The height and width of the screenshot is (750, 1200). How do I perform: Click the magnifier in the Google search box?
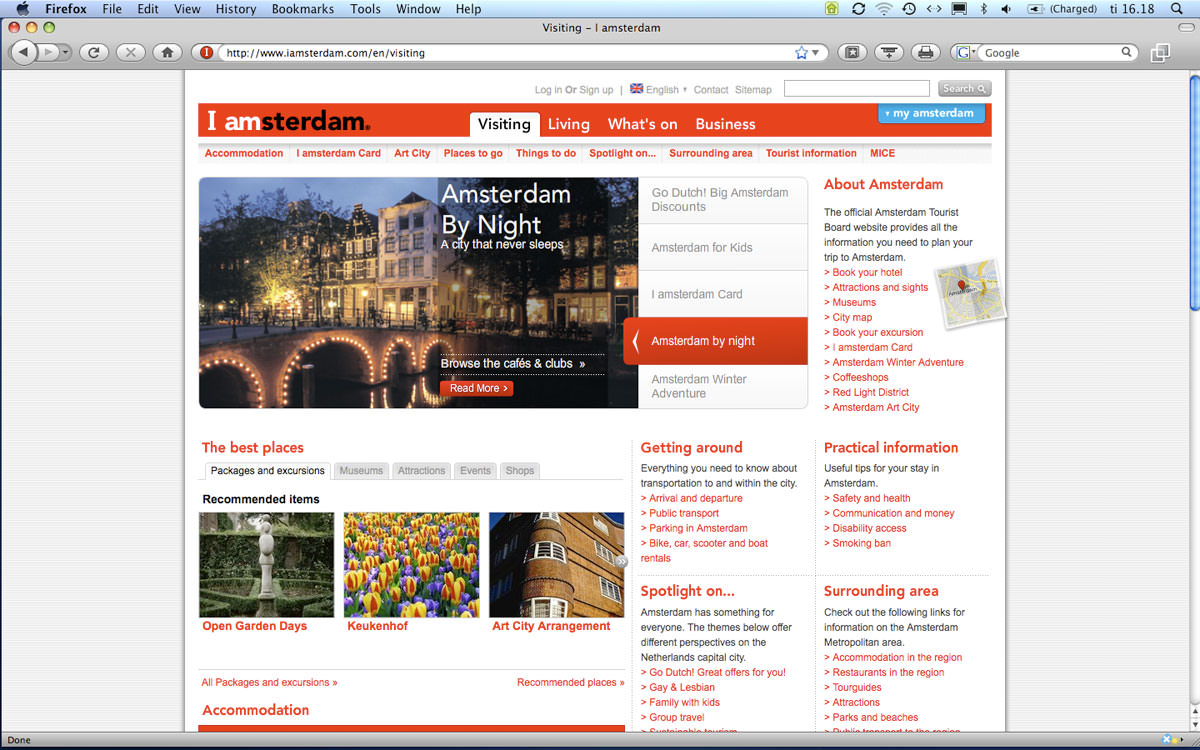pos(1127,52)
